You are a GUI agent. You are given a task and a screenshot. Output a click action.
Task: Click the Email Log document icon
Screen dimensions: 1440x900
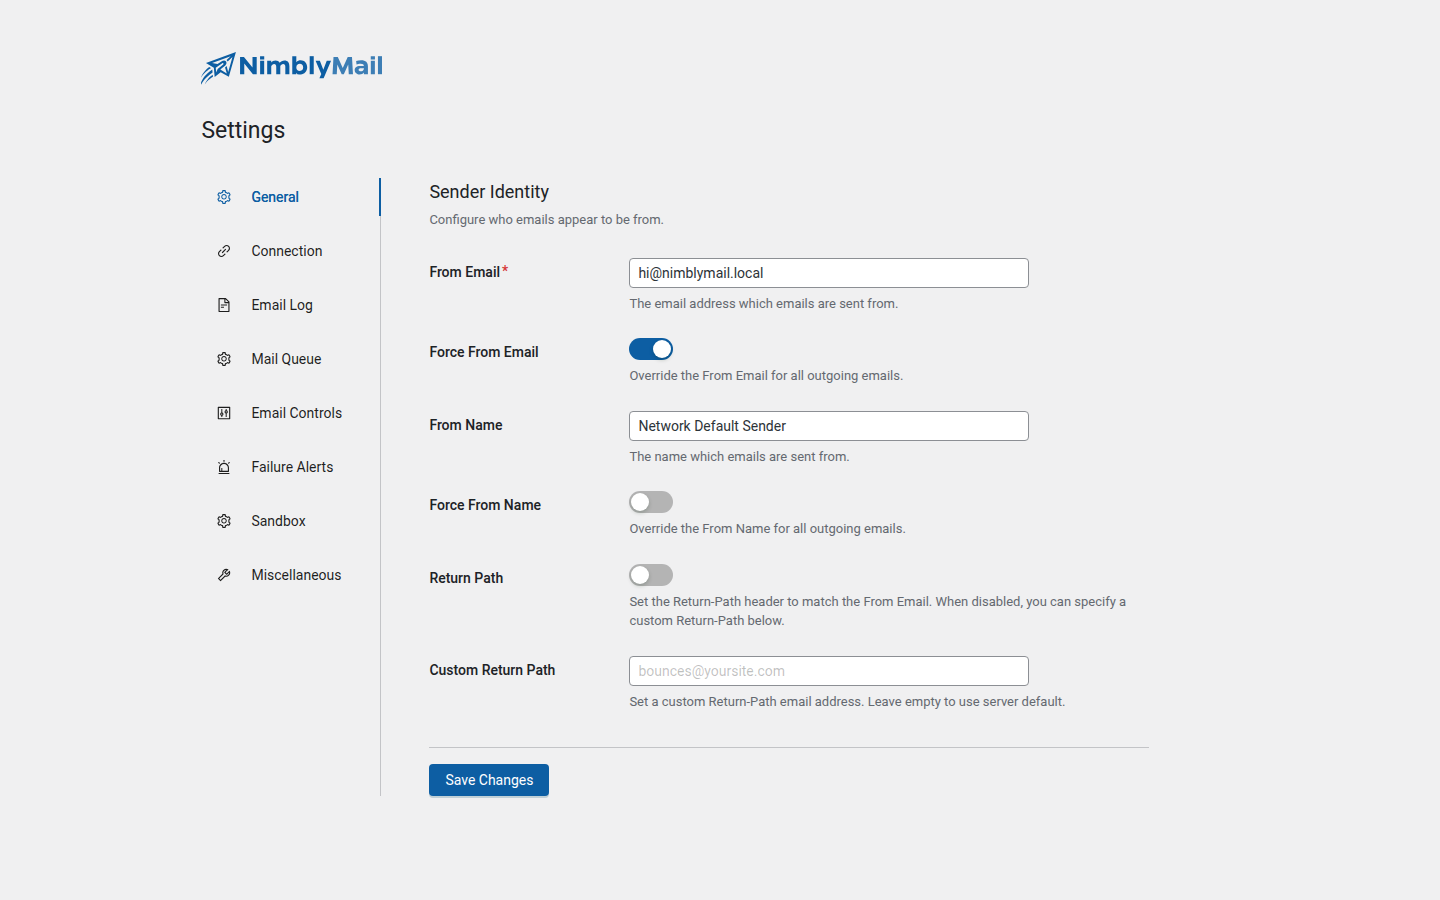224,305
